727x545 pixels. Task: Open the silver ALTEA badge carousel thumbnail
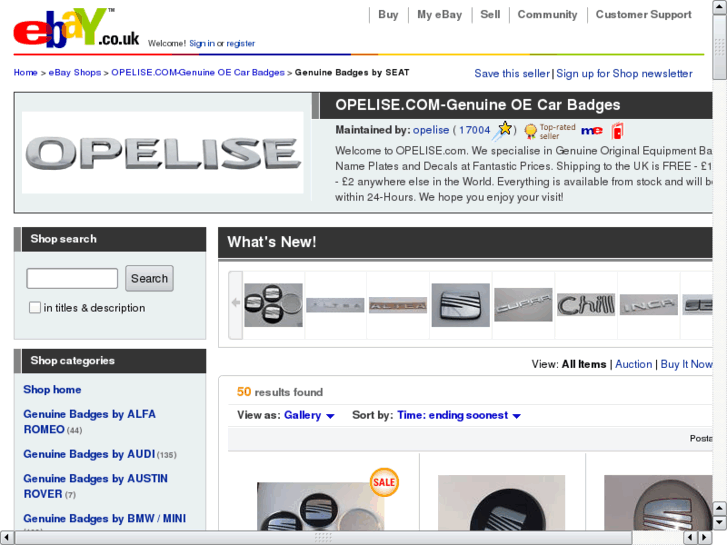pos(335,305)
